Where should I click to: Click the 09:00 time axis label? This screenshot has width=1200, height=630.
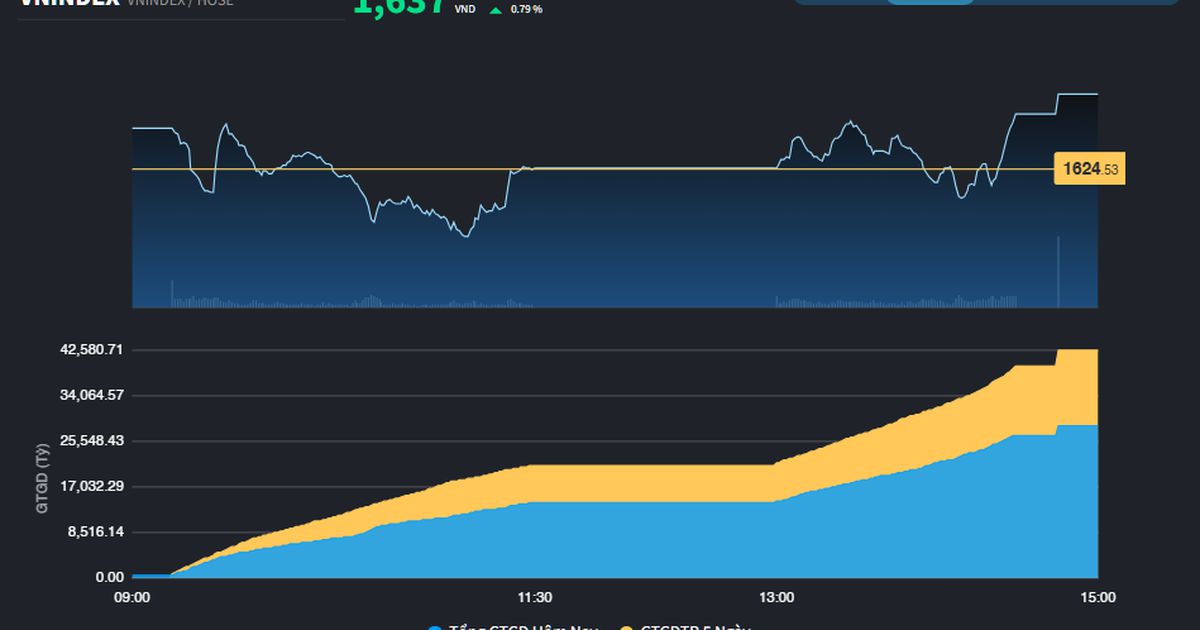pyautogui.click(x=133, y=598)
